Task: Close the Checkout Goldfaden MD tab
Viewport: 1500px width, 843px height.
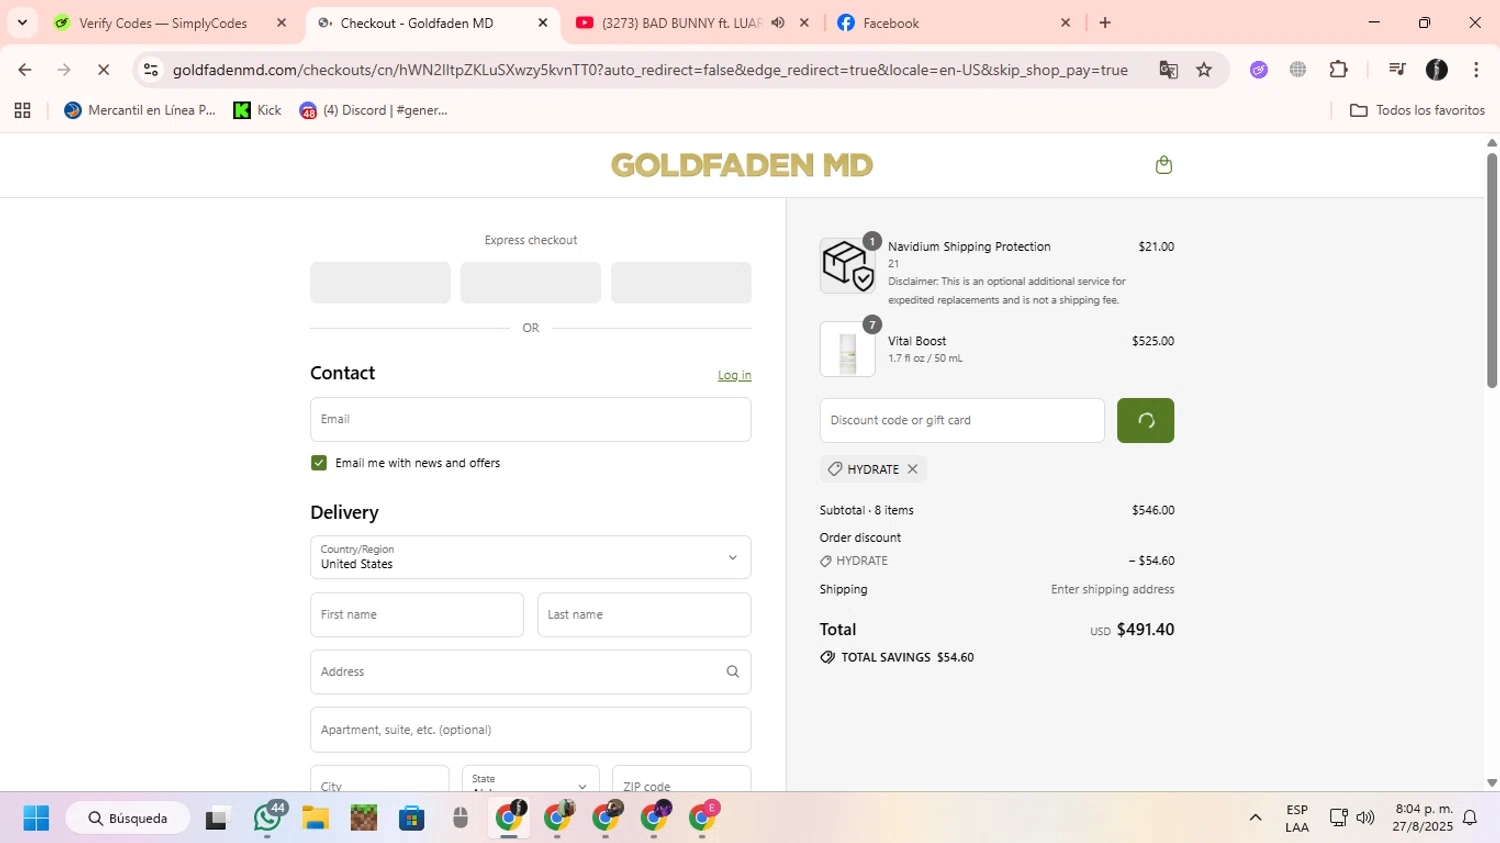Action: (543, 23)
